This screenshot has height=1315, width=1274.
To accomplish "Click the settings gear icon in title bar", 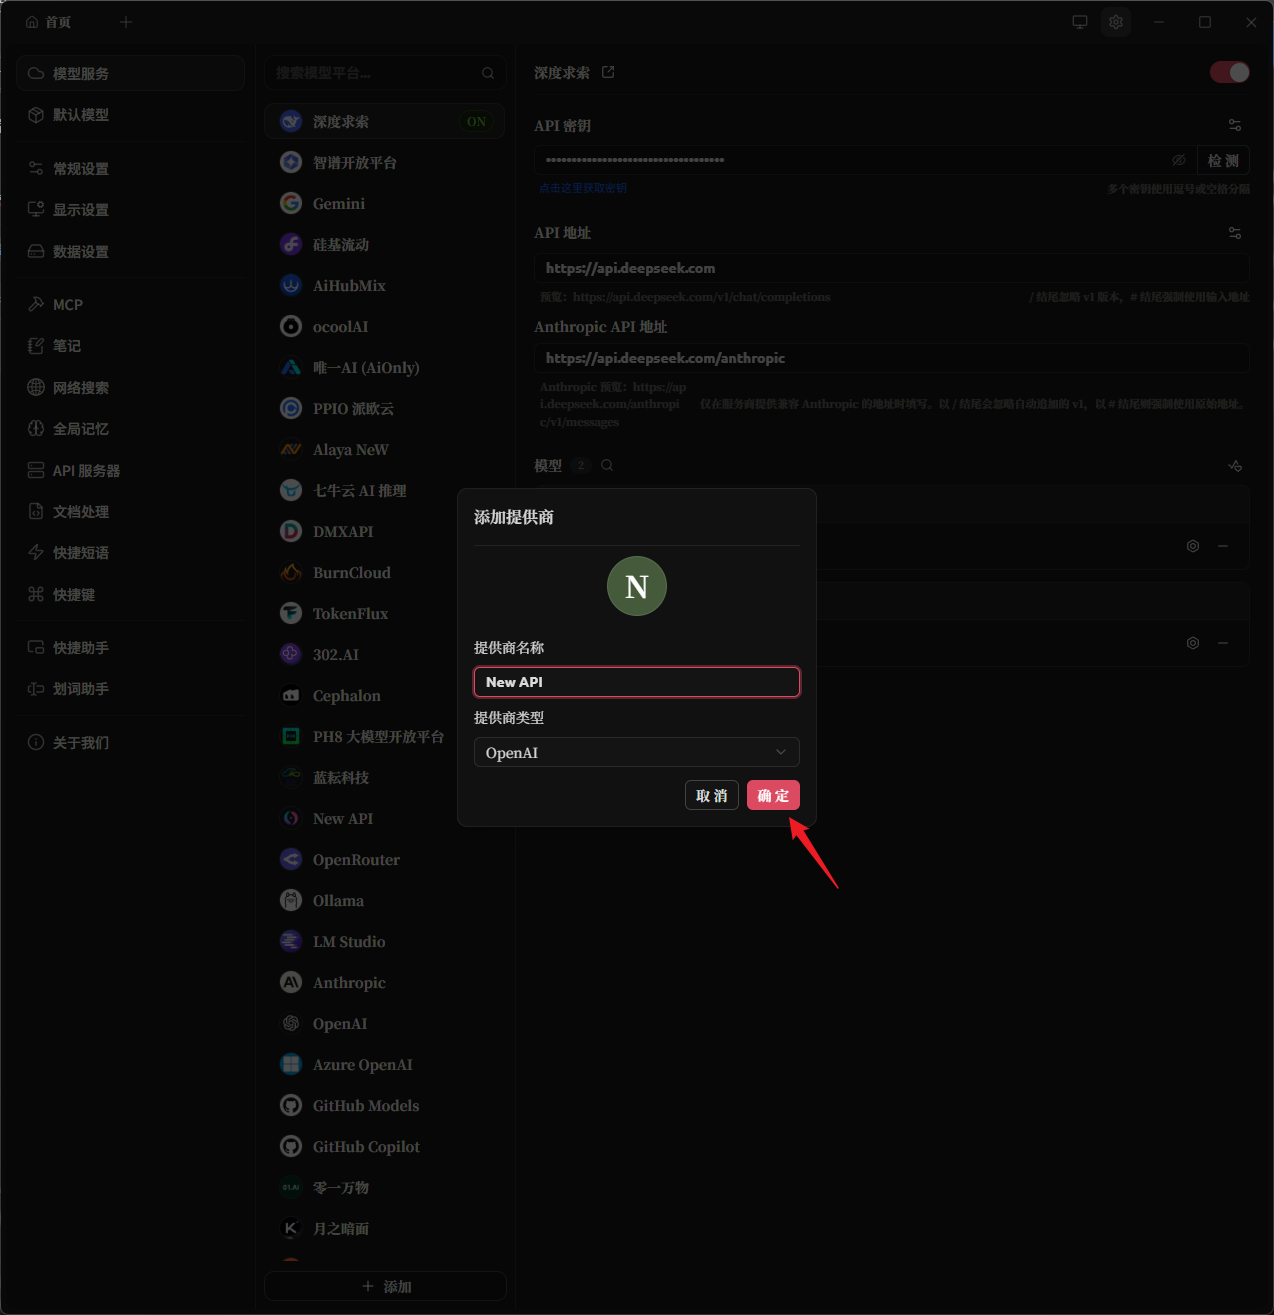I will (1116, 22).
